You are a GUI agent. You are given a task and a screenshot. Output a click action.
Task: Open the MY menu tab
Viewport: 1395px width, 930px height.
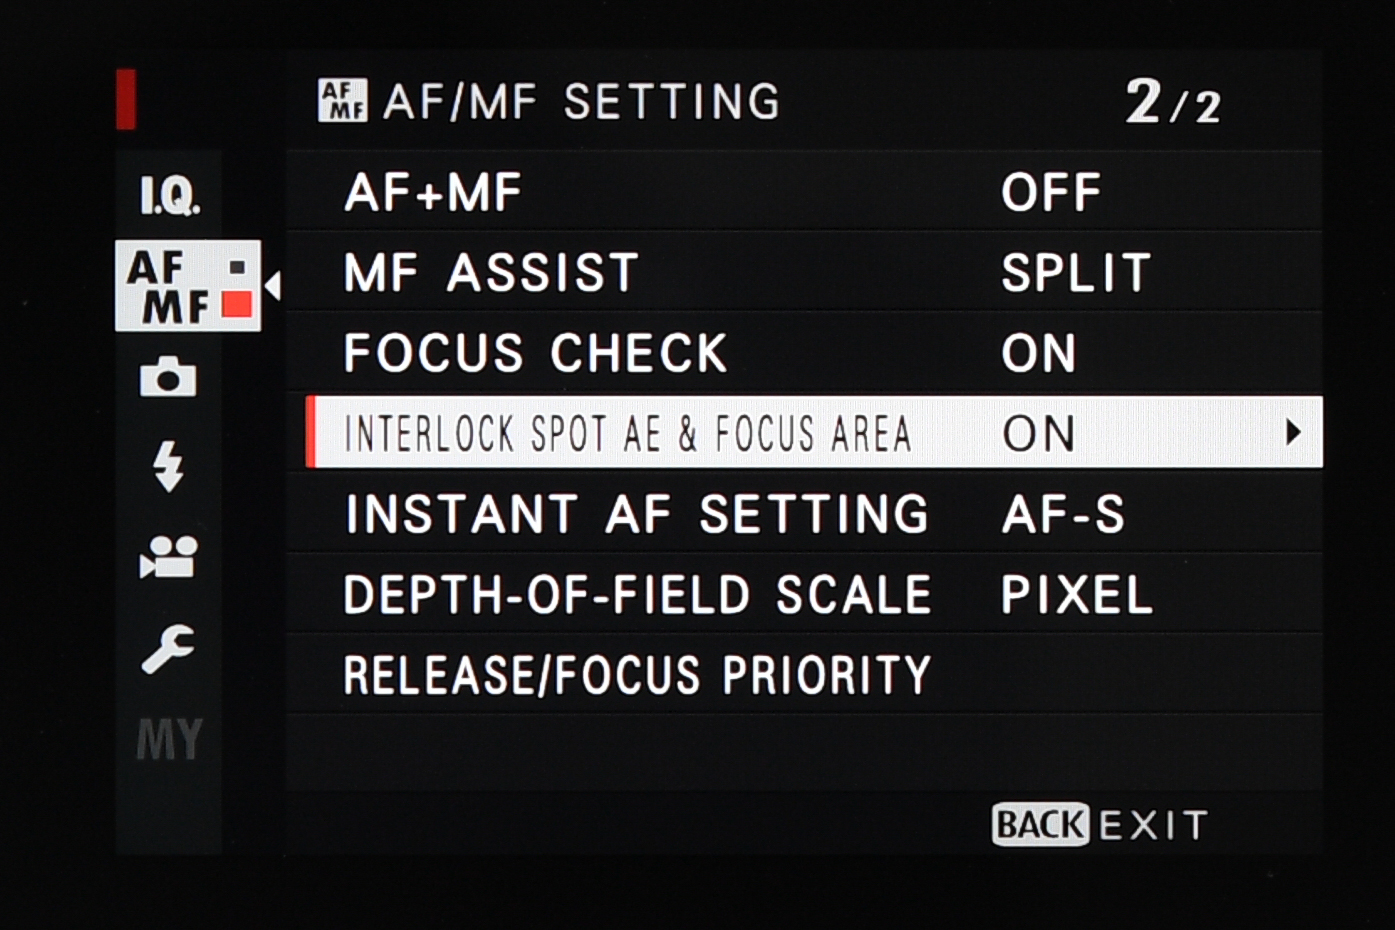pyautogui.click(x=169, y=740)
